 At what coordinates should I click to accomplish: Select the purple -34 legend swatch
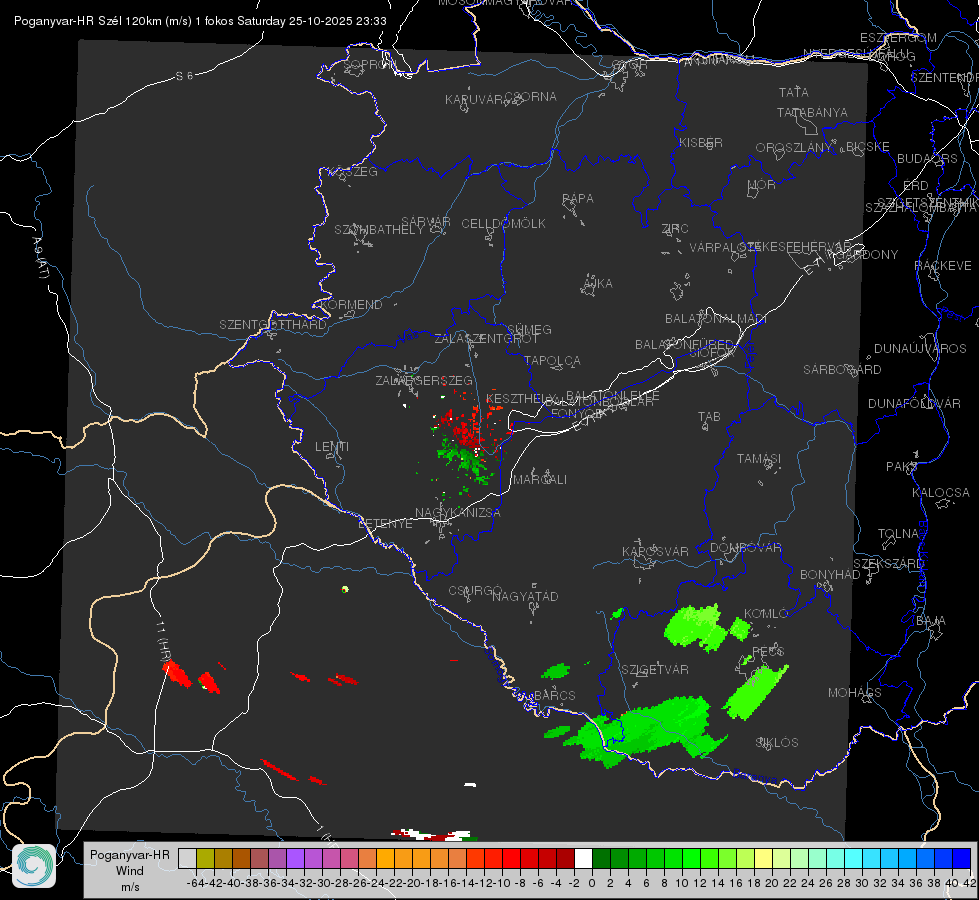(x=294, y=859)
